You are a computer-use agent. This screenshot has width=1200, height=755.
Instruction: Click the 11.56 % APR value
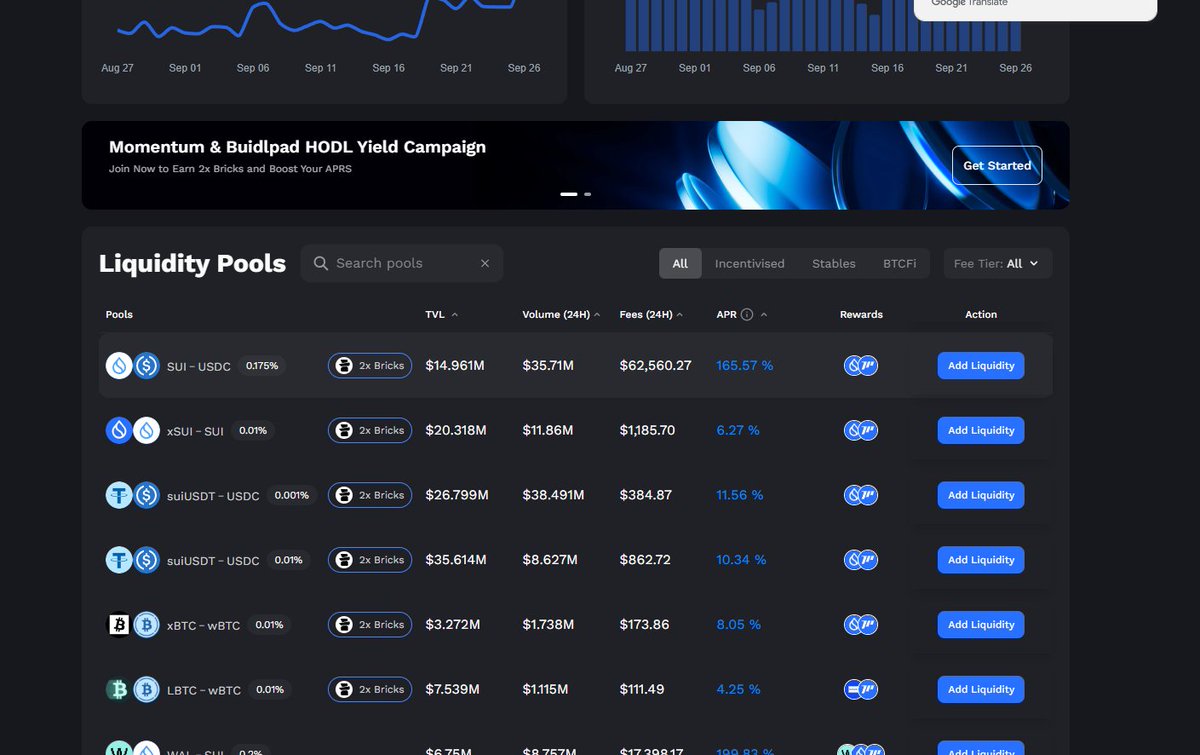[x=740, y=495]
